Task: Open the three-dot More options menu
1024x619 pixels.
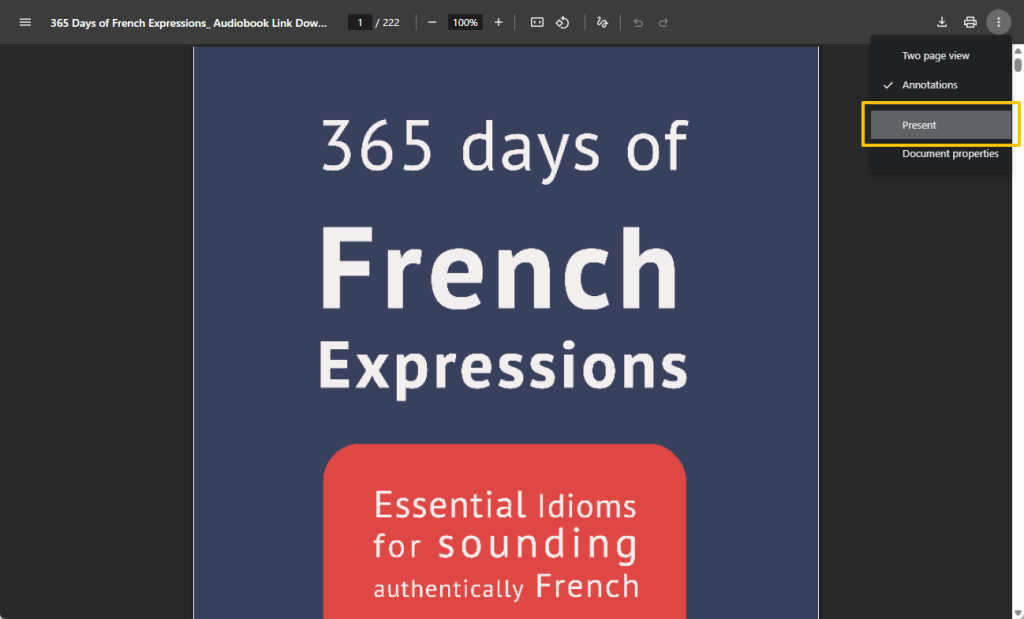Action: pos(997,21)
